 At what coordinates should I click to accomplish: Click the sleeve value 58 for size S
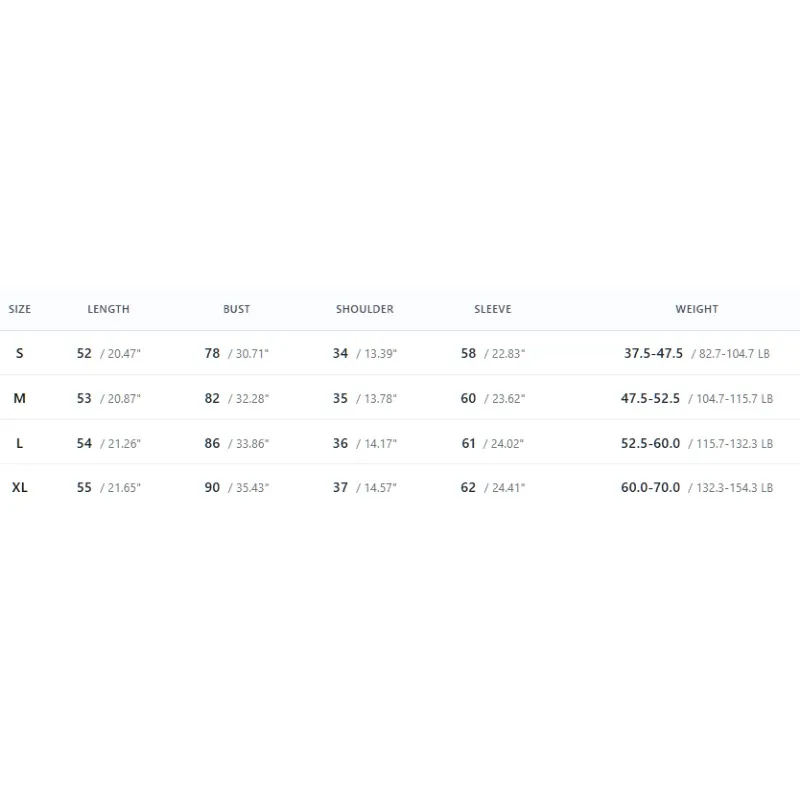tap(468, 353)
